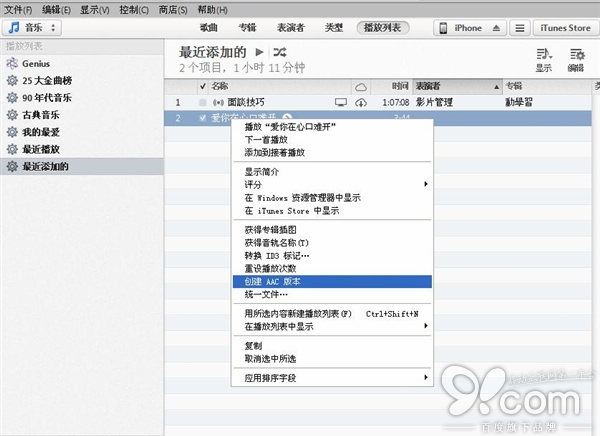Eject the iPhone using eject icon
This screenshot has height=436, width=600.
point(496,28)
